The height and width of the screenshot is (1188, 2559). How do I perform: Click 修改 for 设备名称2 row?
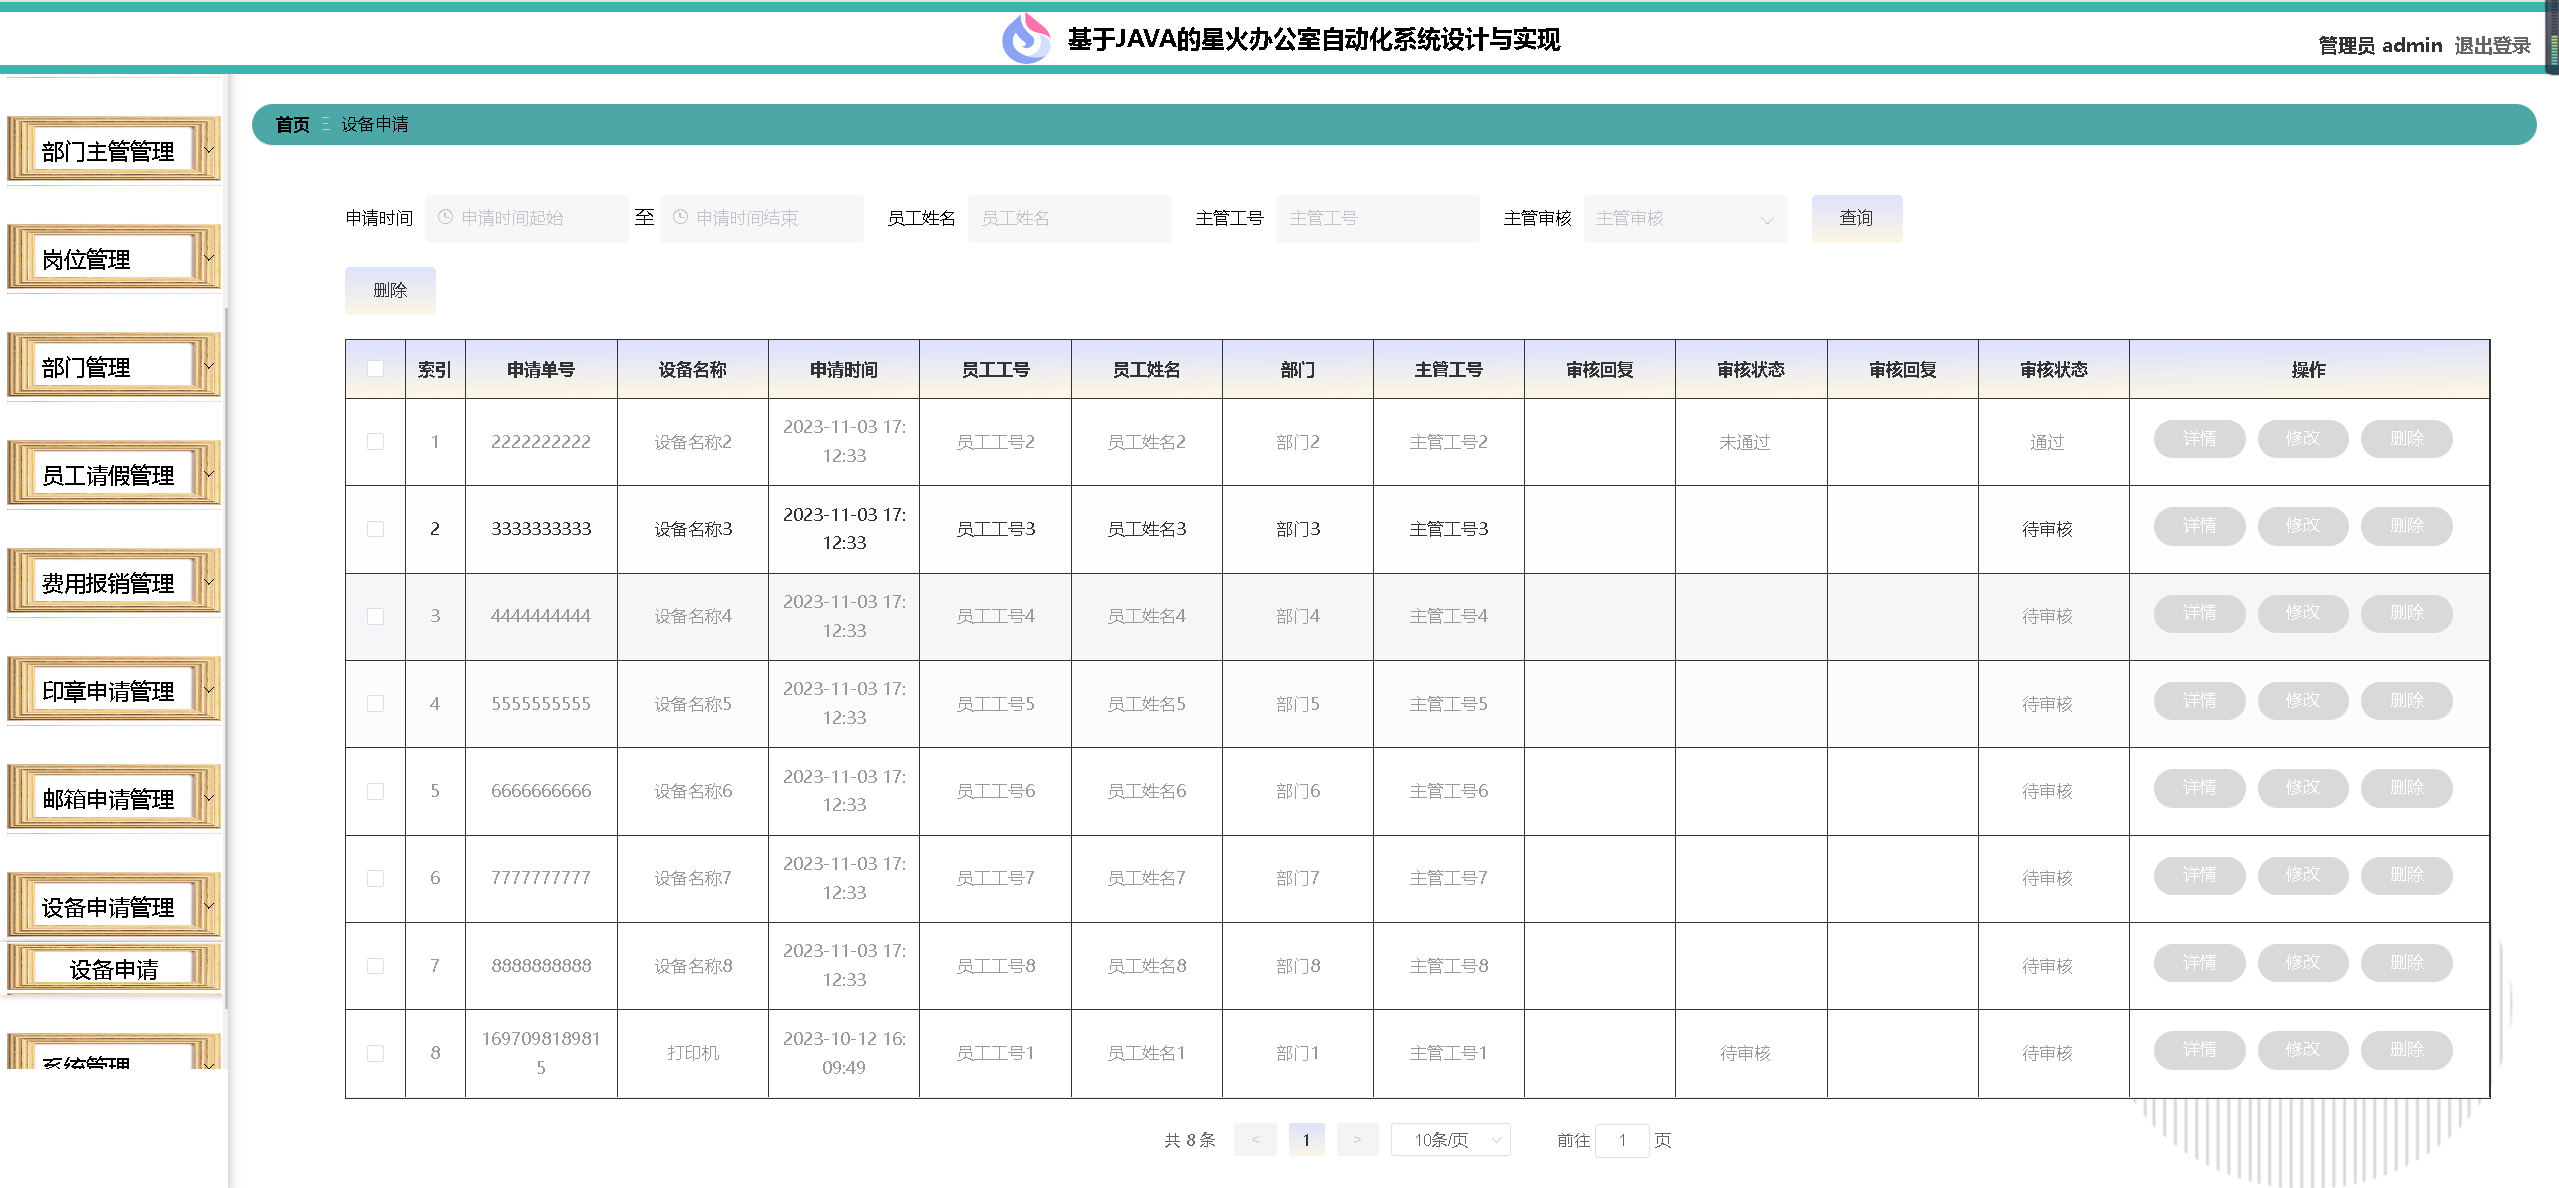pyautogui.click(x=2302, y=439)
